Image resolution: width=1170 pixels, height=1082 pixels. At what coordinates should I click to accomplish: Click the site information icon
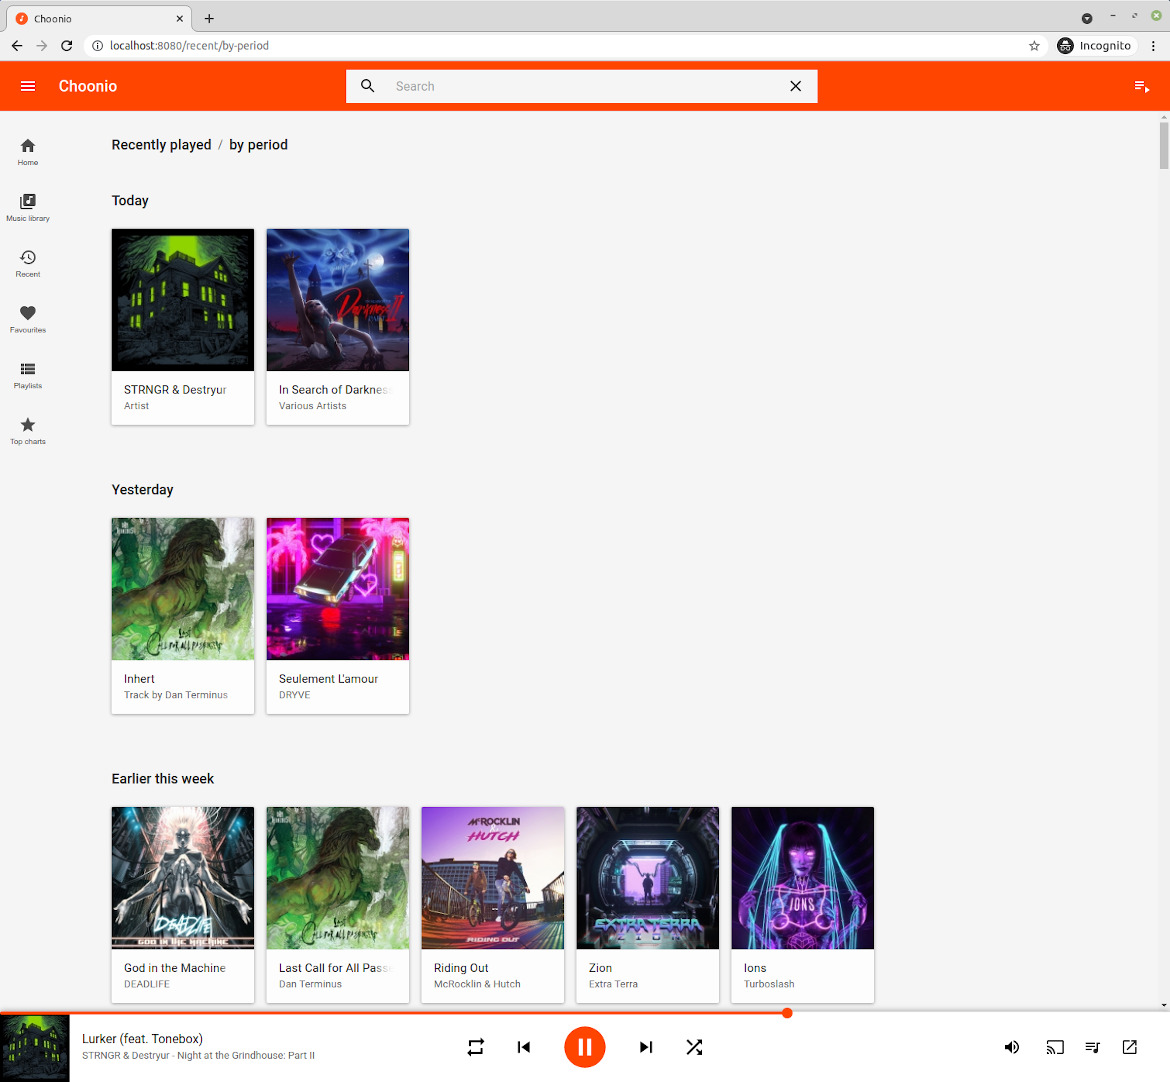(x=97, y=46)
